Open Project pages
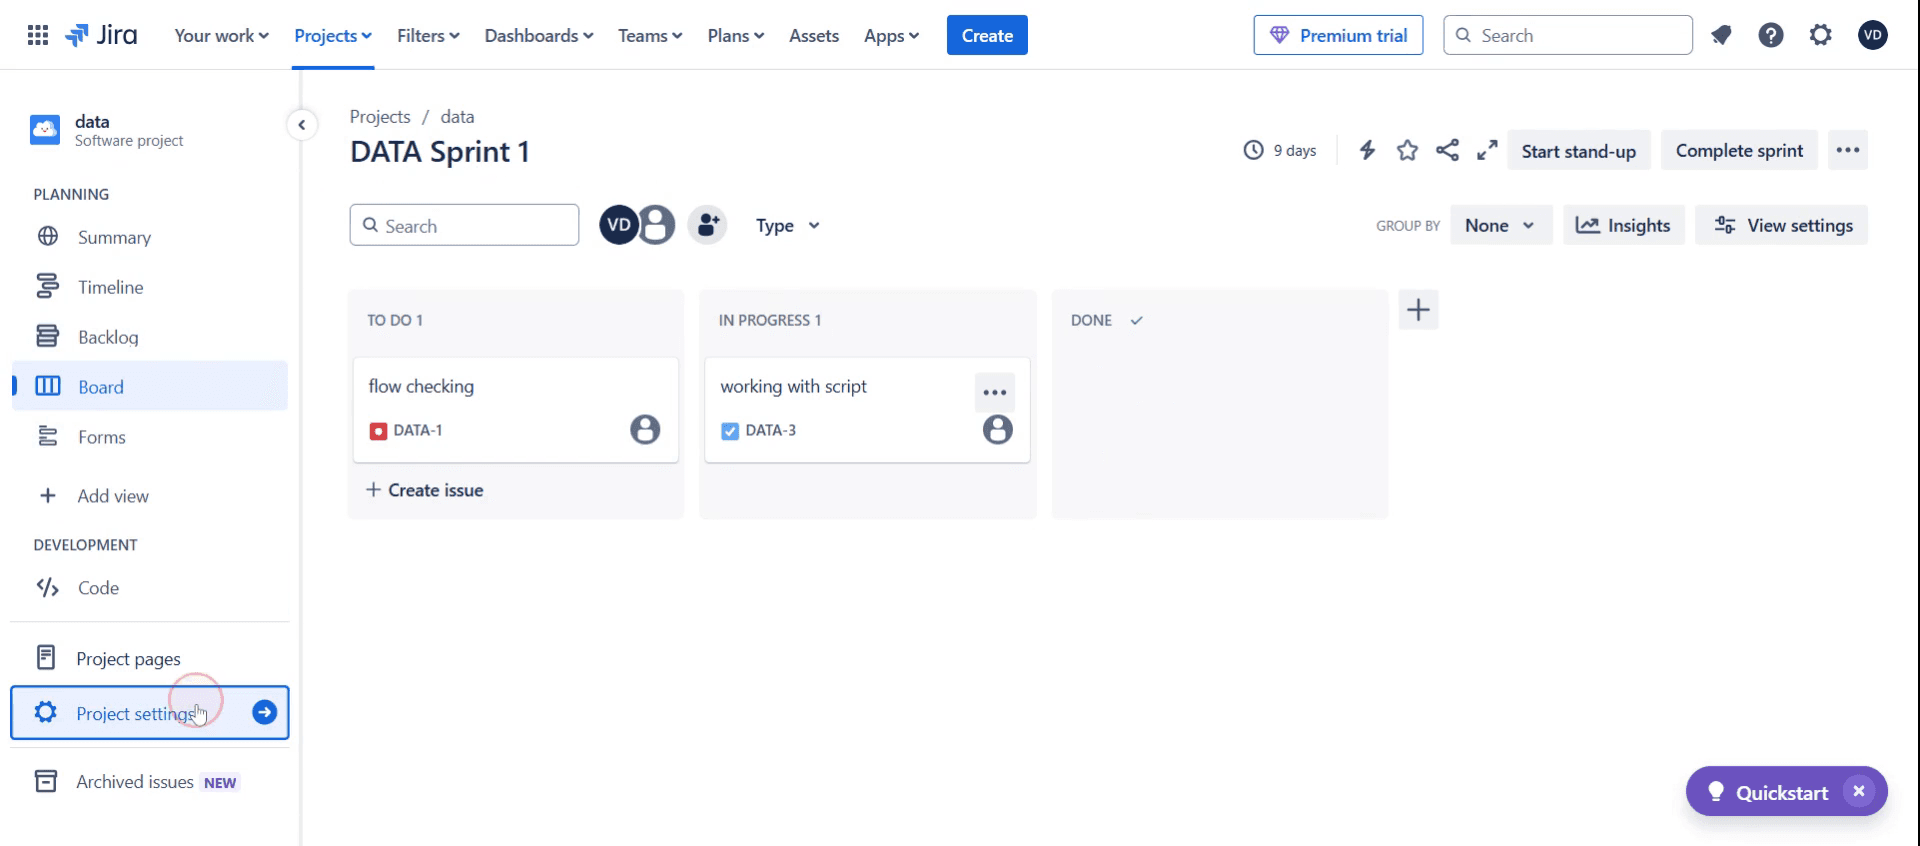The image size is (1920, 846). 150,658
